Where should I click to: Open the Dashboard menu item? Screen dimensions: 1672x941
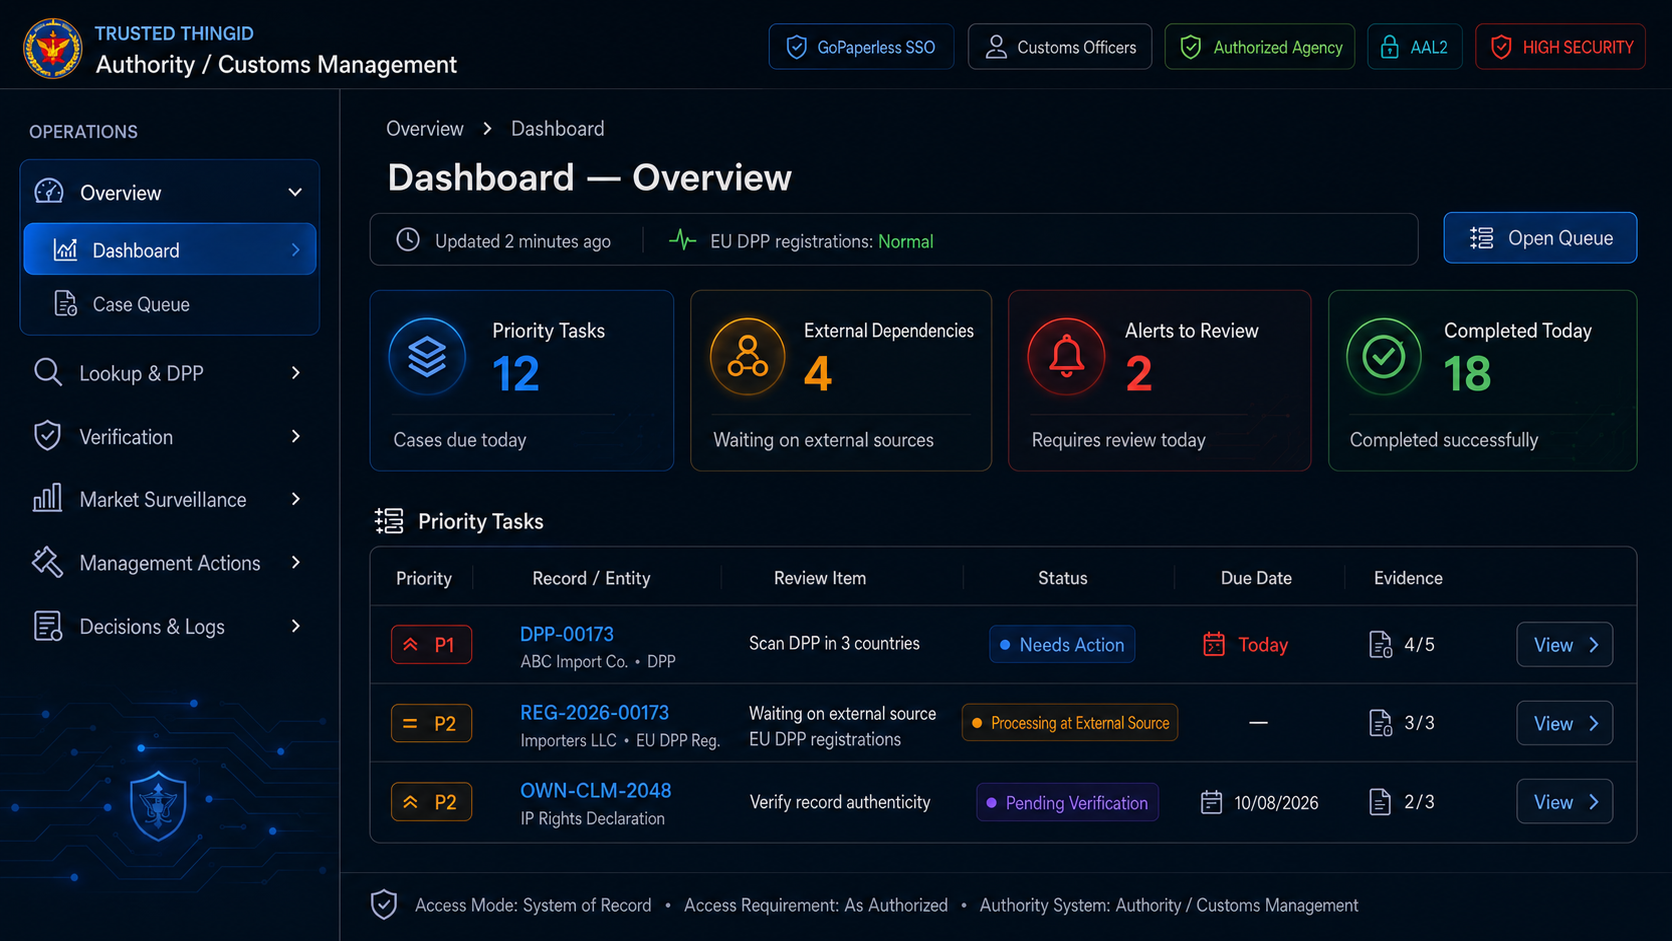[169, 249]
